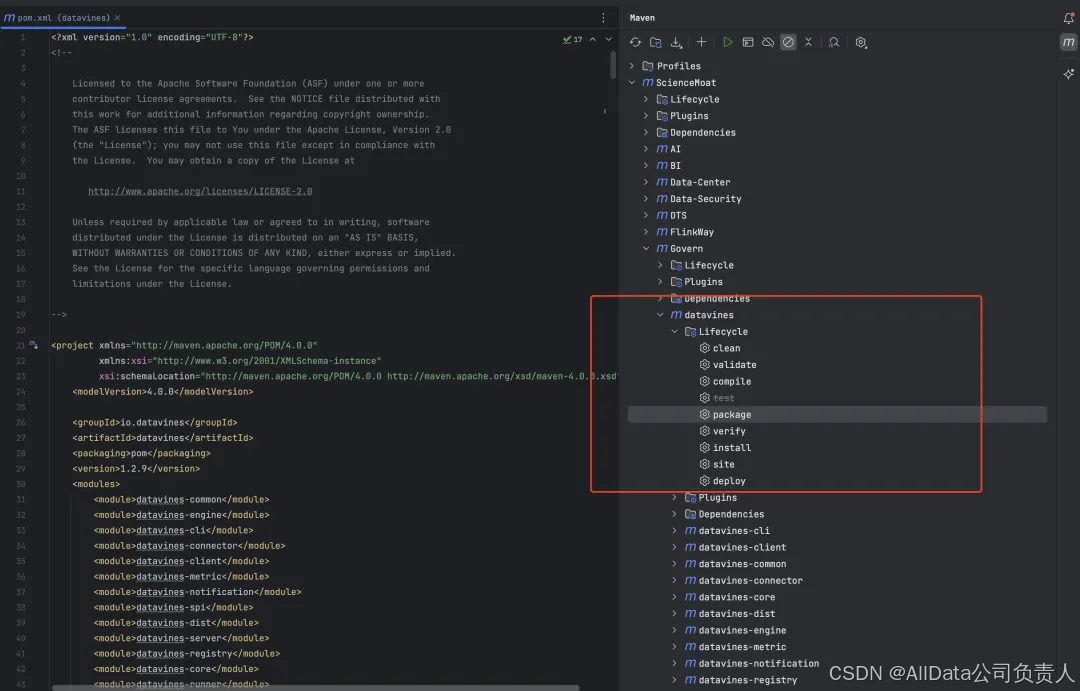Collapse the datavines Lifecycle folder
This screenshot has width=1080, height=691.
click(x=675, y=331)
